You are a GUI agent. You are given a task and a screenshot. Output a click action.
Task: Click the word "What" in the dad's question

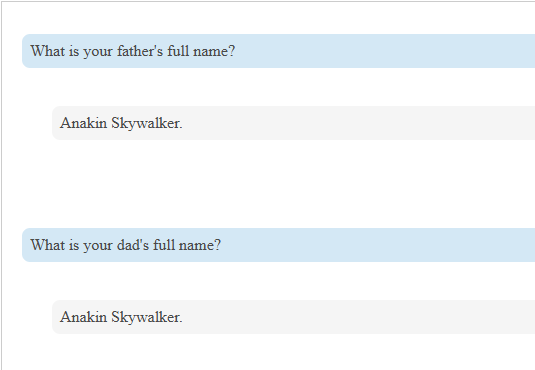48,245
